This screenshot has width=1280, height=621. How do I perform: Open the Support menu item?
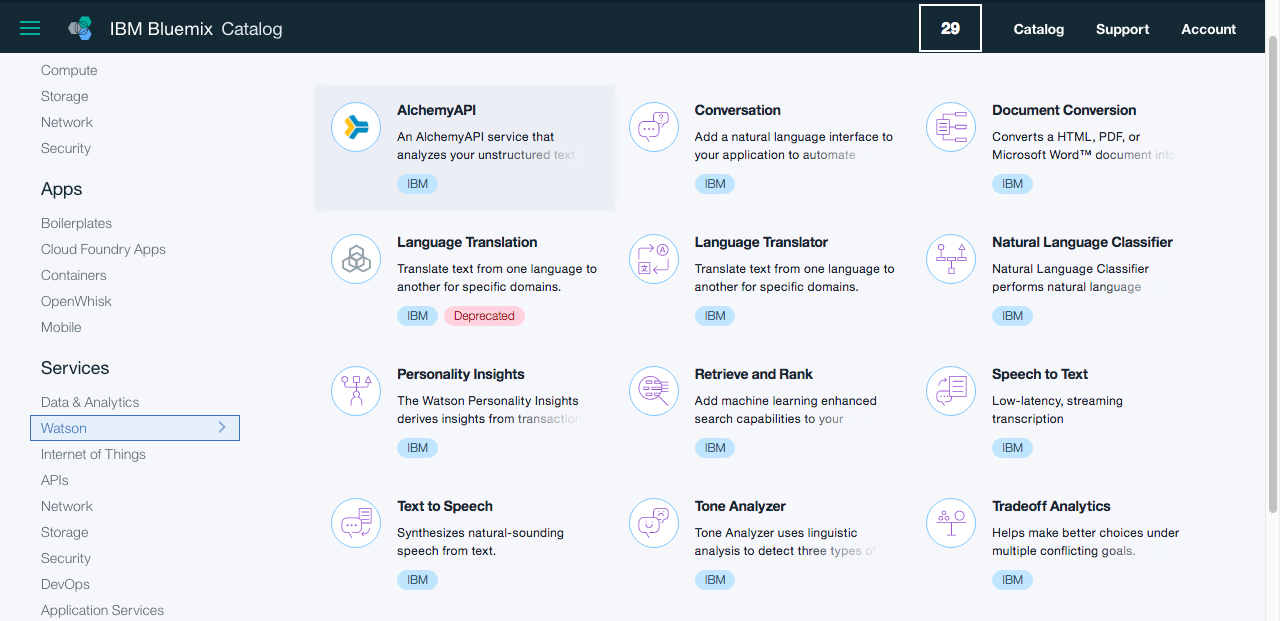(x=1122, y=29)
